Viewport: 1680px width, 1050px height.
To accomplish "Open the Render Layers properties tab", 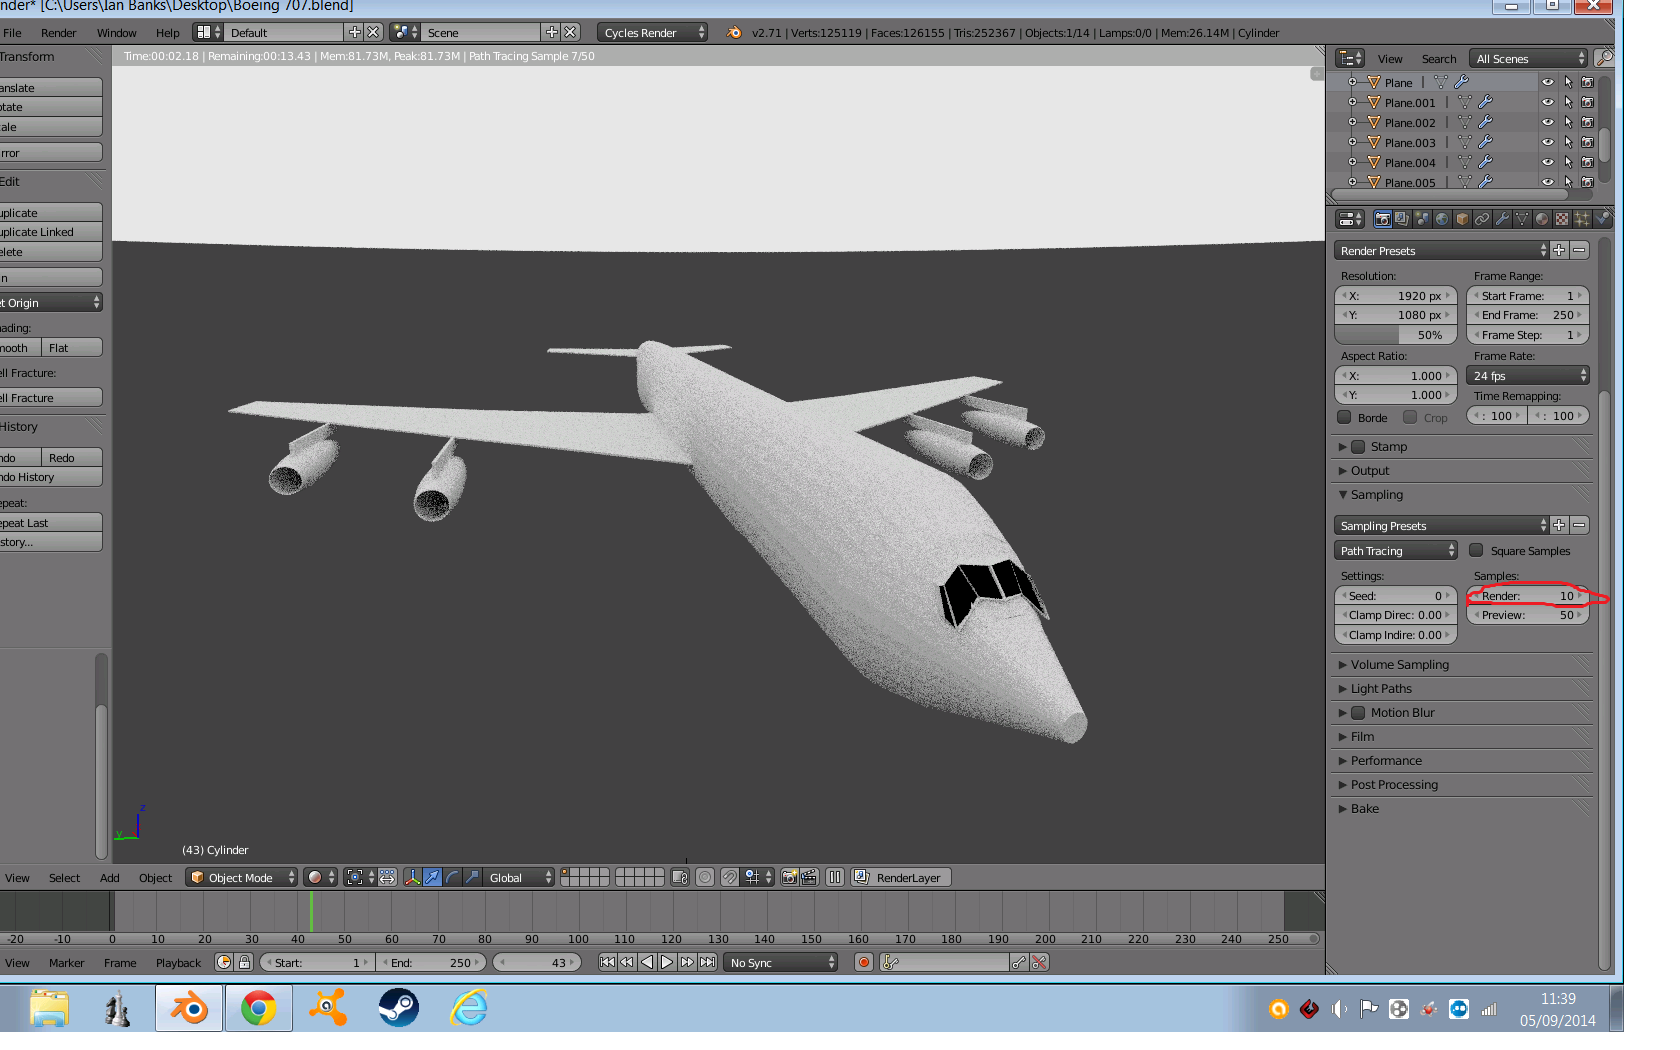I will pos(1402,219).
